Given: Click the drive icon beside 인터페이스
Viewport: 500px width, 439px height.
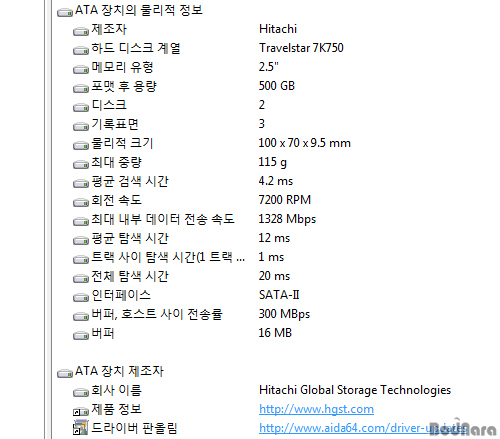Looking at the screenshot, I should [x=81, y=297].
